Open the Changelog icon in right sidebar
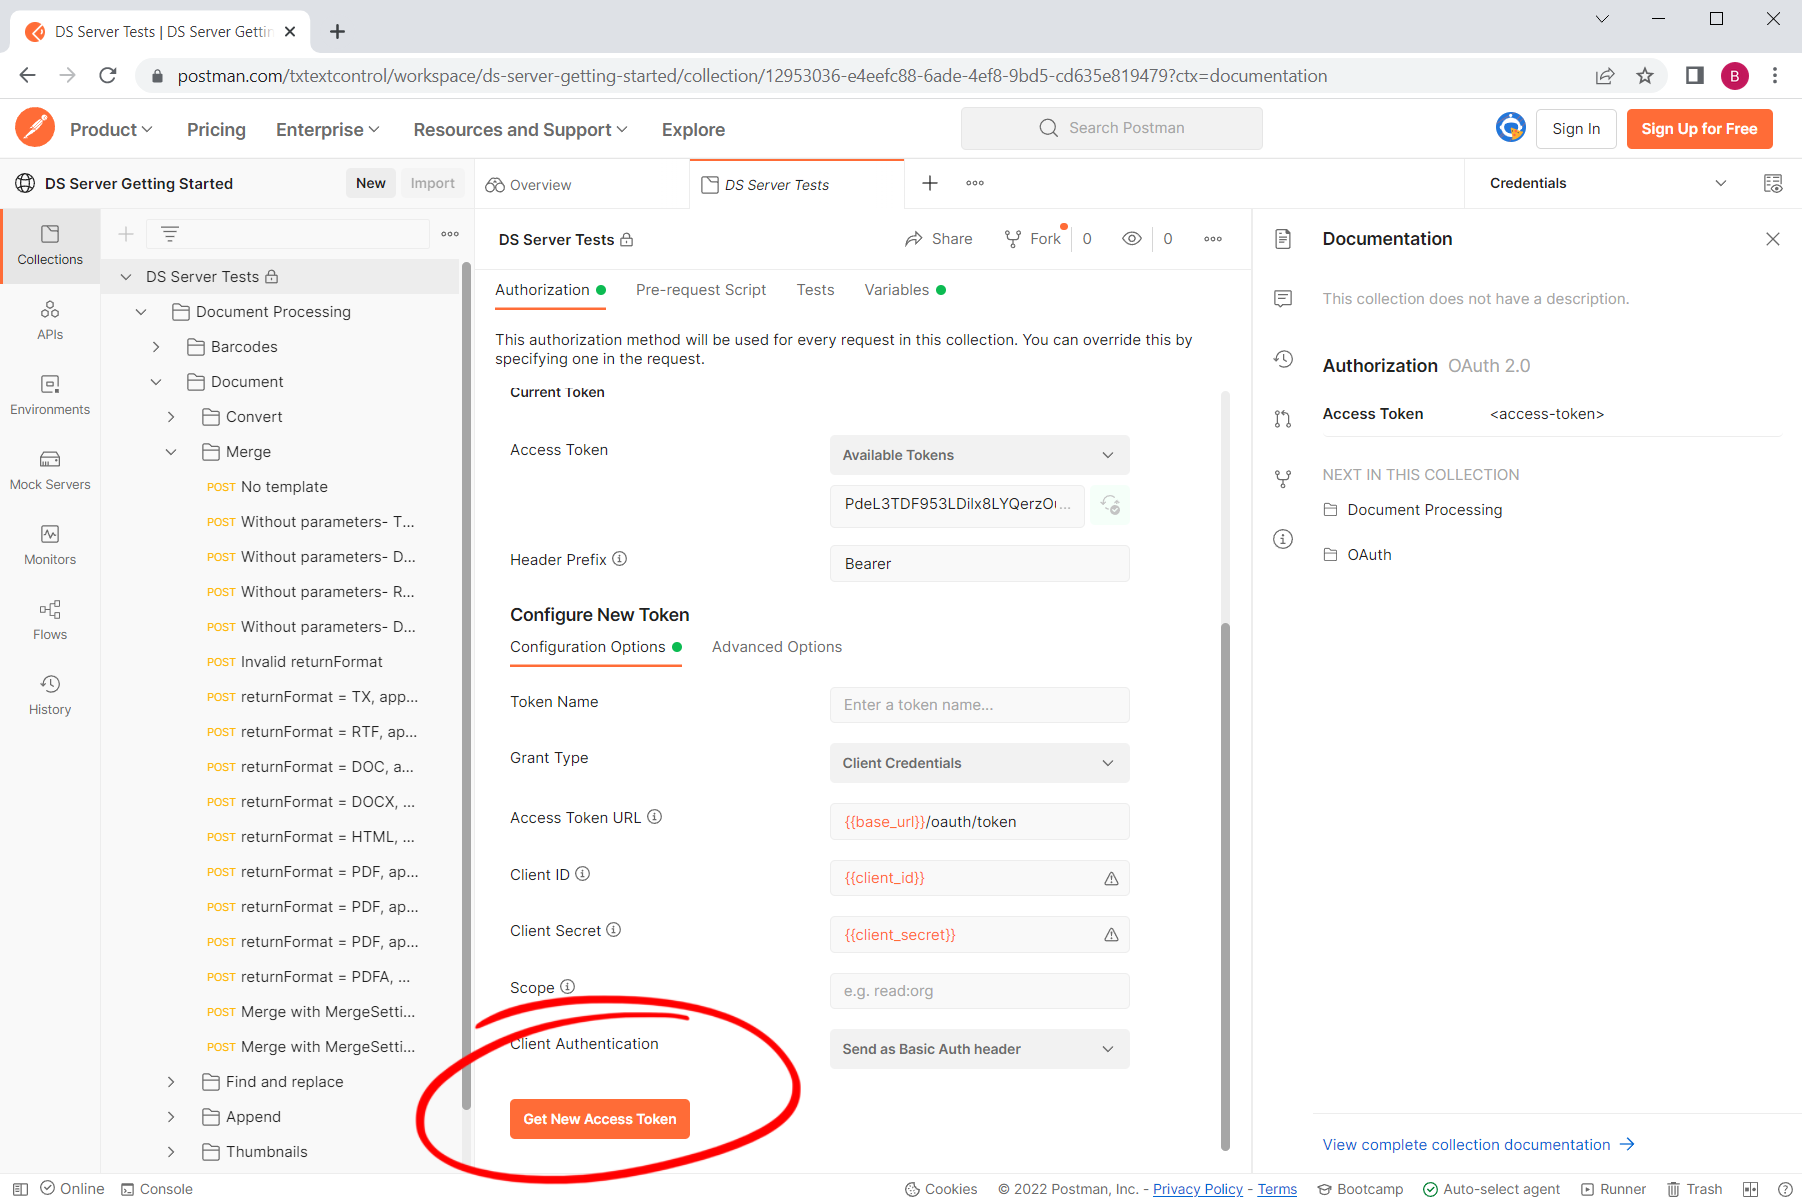This screenshot has height=1204, width=1802. tap(1283, 359)
